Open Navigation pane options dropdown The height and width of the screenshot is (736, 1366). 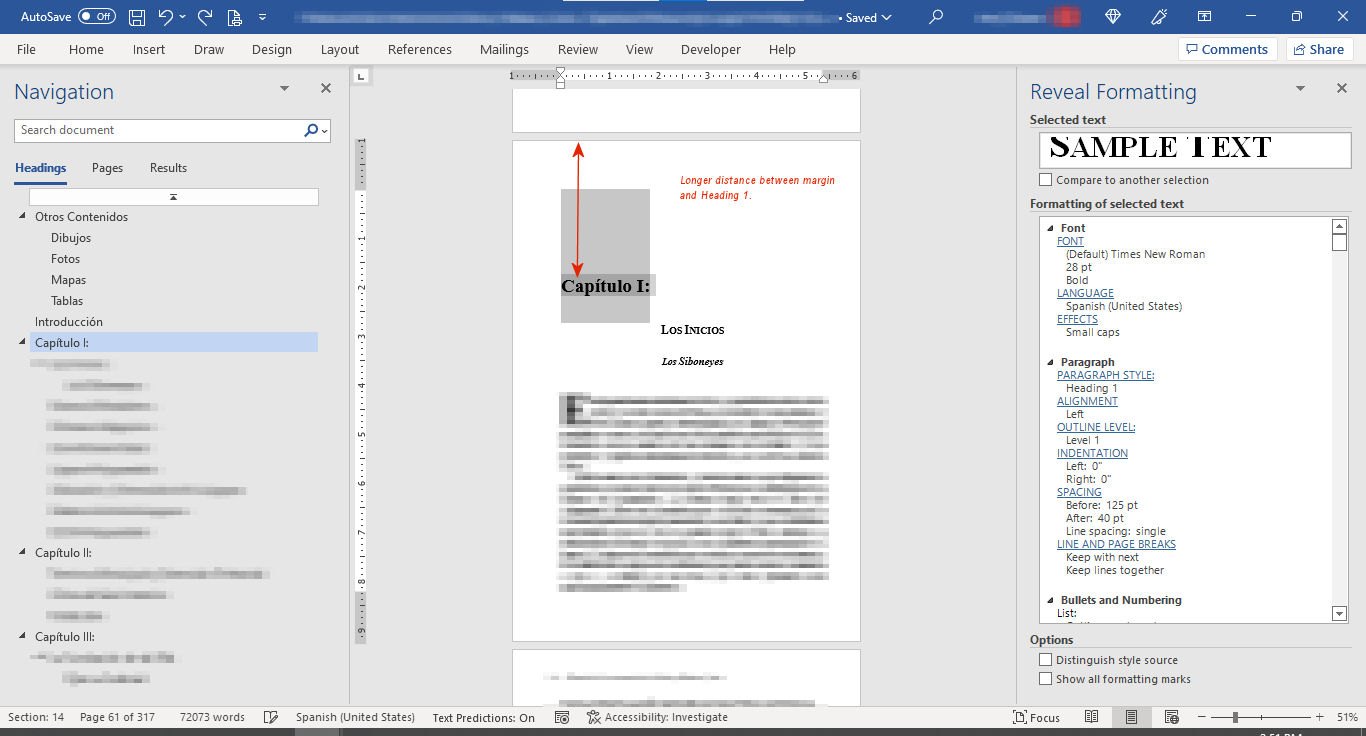click(284, 89)
